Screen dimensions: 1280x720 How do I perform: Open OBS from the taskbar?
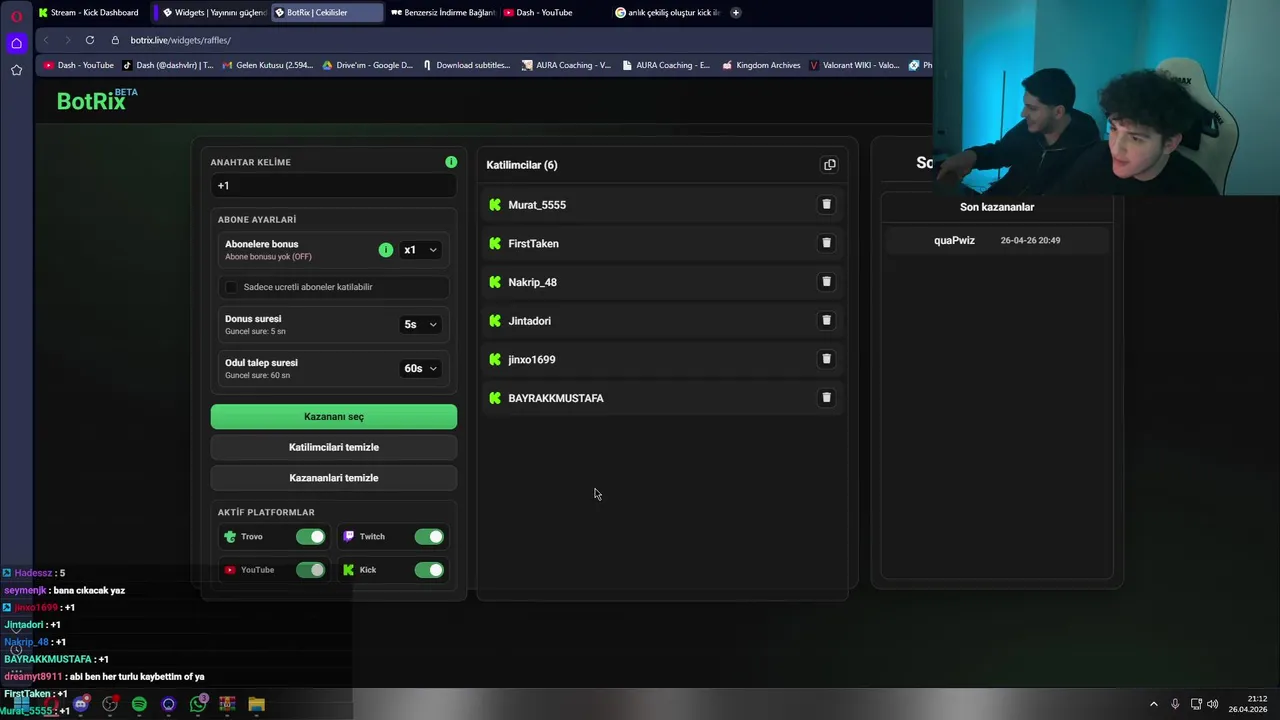[110, 704]
